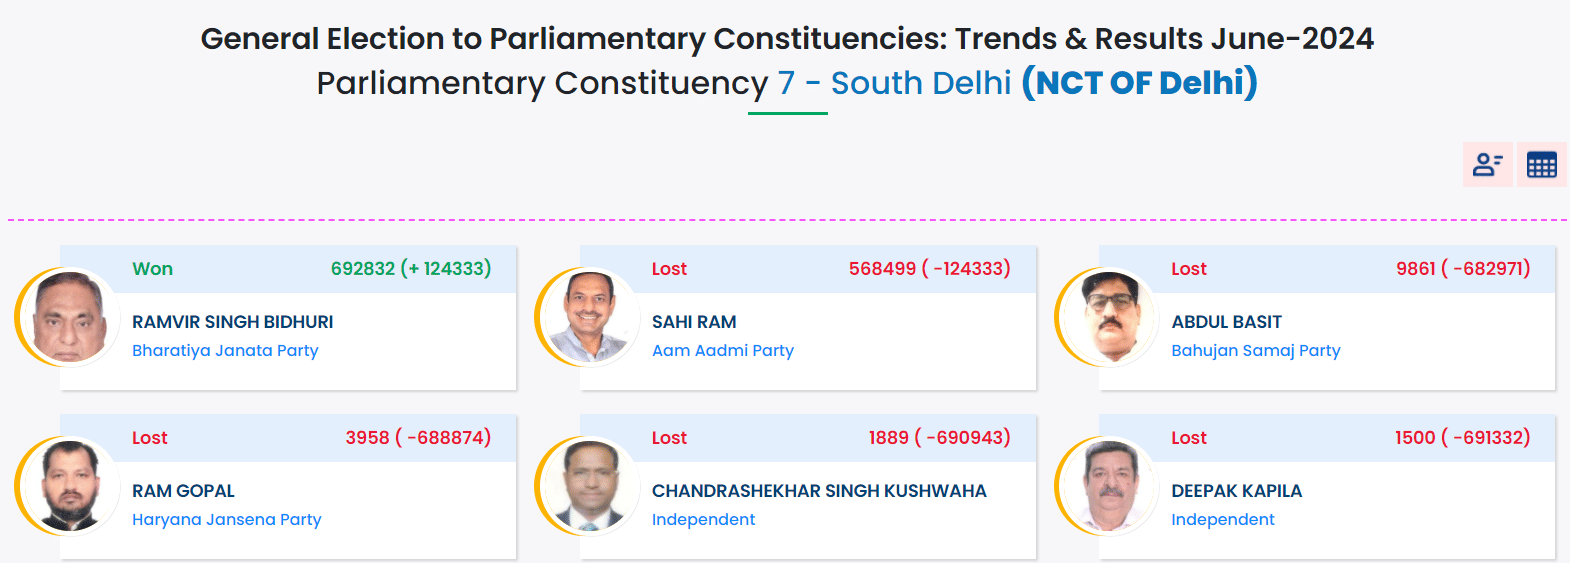Select the DEEPAK KAPILA candidate name
1570x563 pixels.
(x=1237, y=491)
